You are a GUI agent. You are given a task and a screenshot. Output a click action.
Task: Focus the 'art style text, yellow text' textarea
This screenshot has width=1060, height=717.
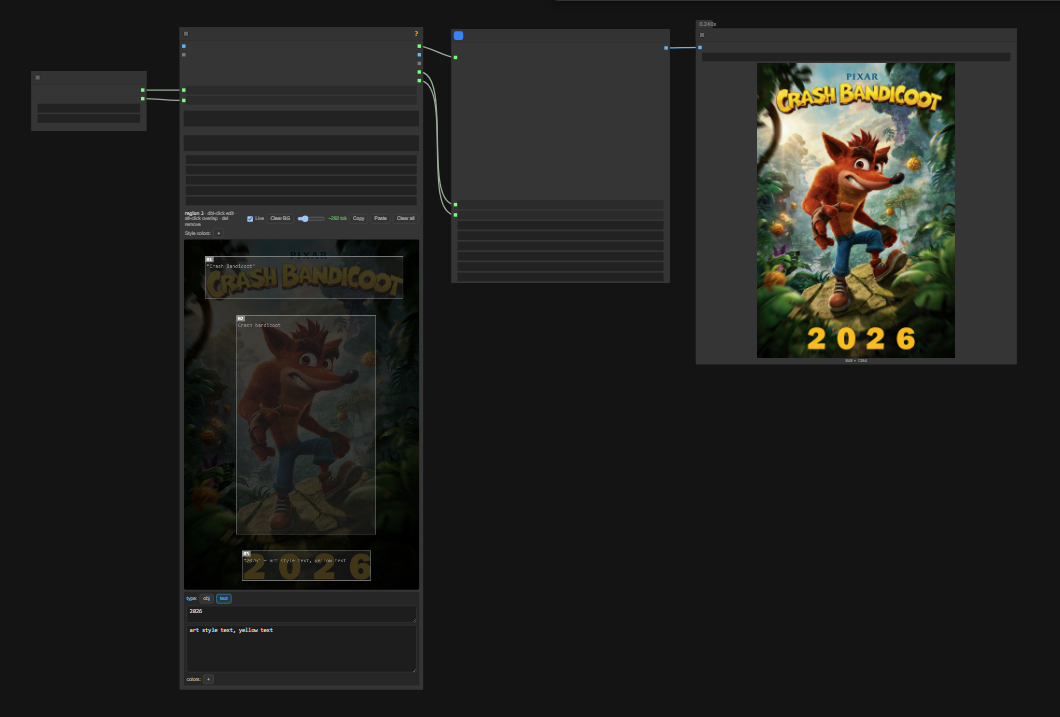(302, 649)
